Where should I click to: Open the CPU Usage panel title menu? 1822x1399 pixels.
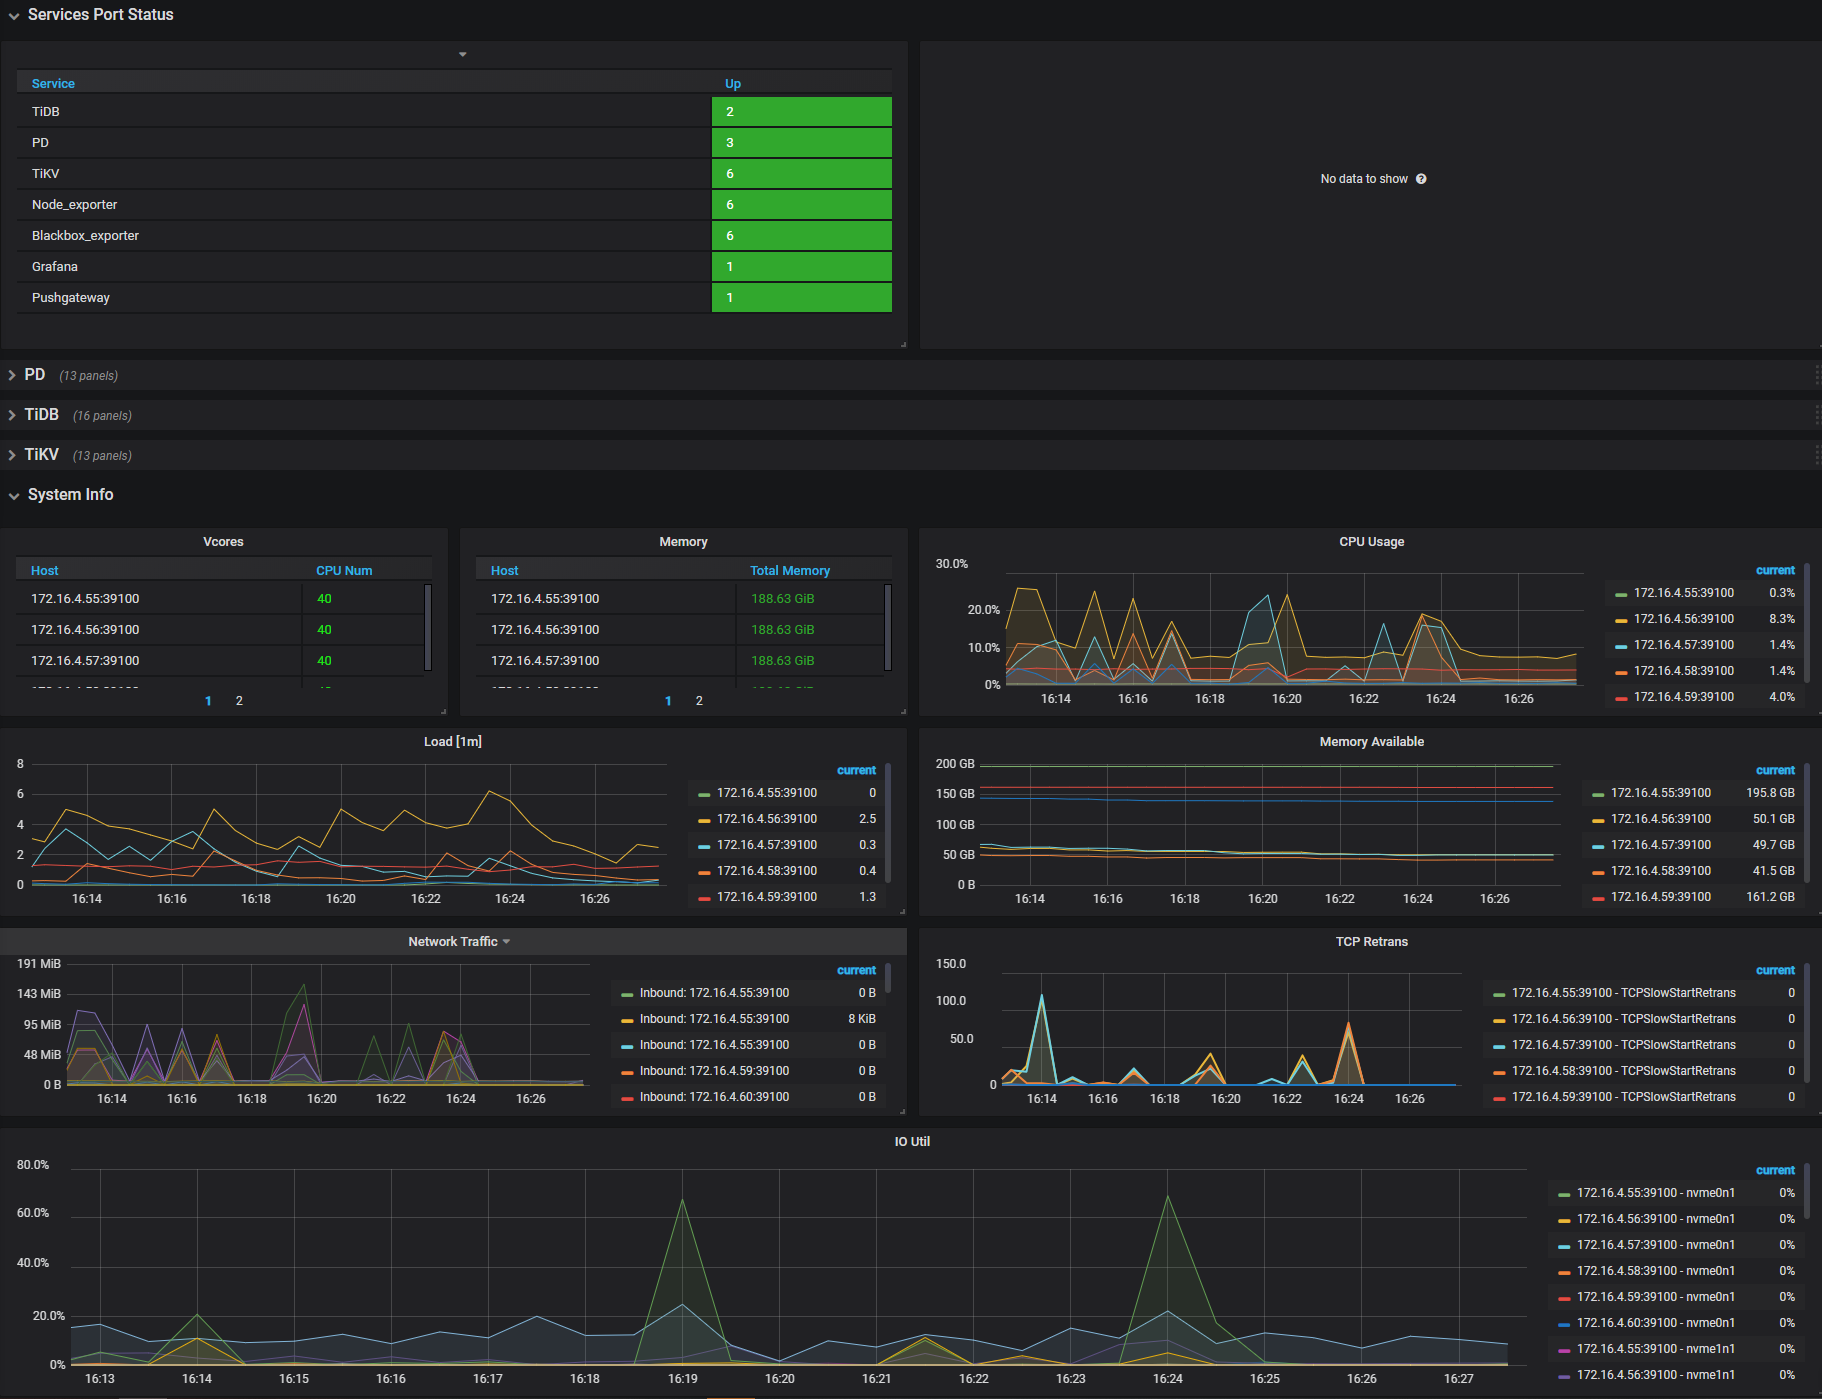point(1371,541)
